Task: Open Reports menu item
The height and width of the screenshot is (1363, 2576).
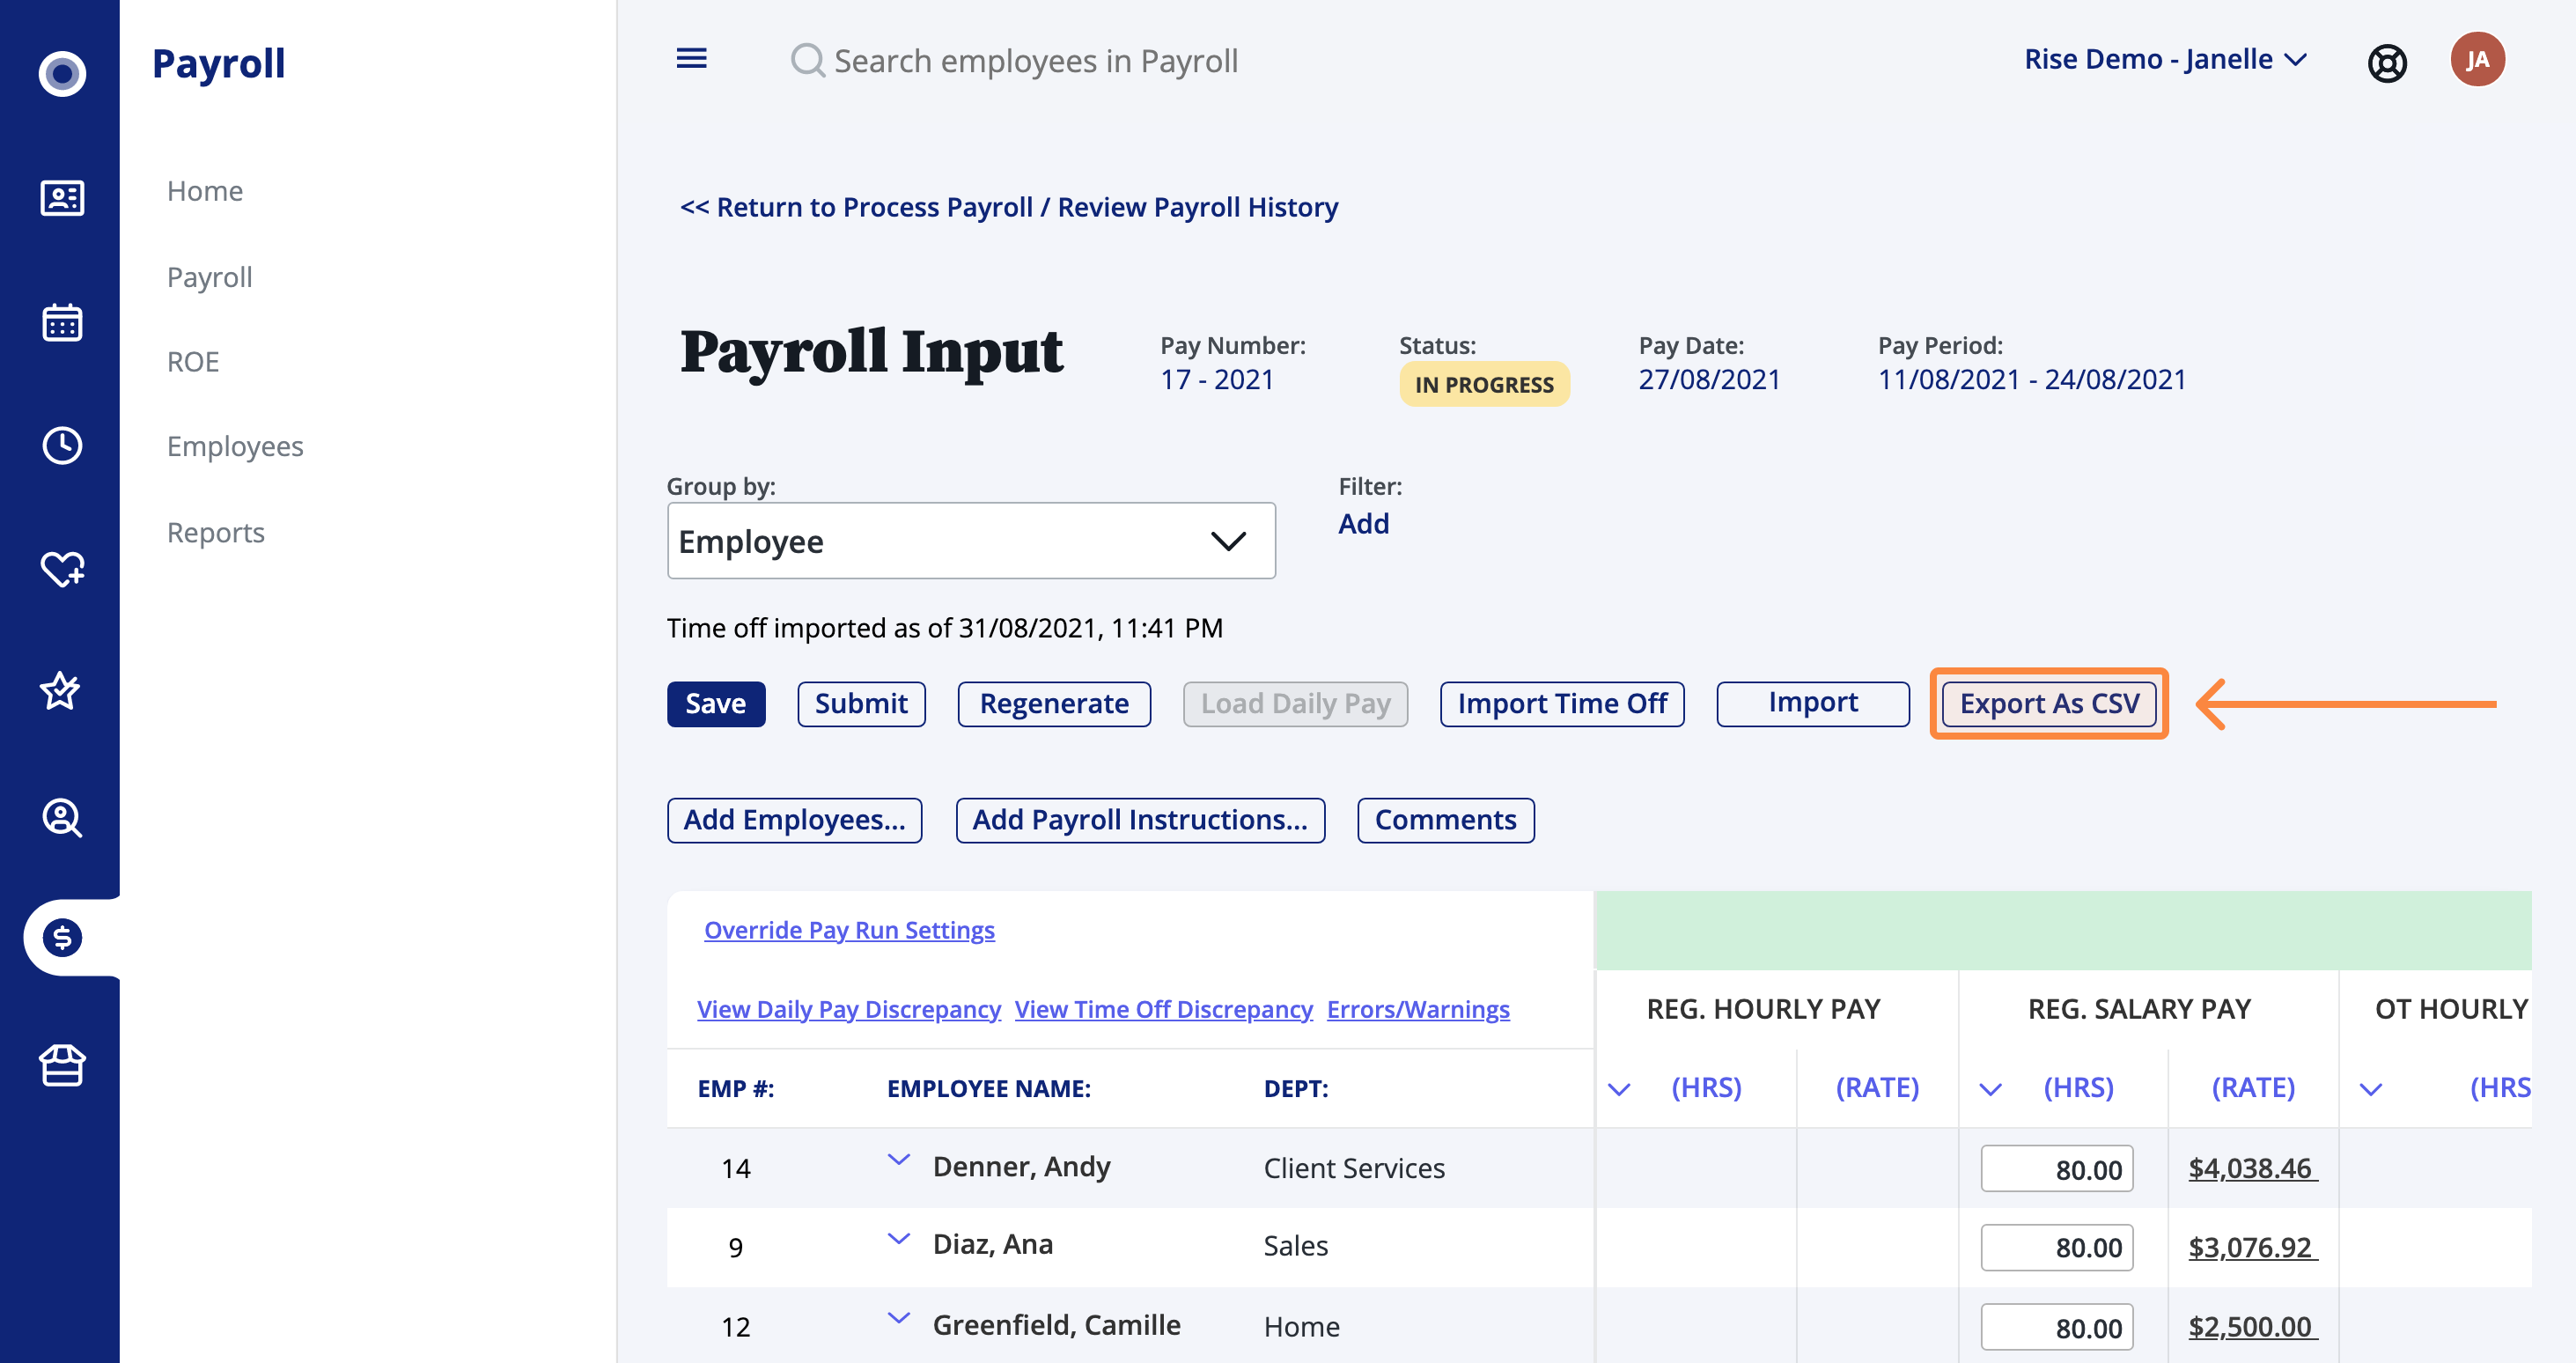Action: point(215,532)
